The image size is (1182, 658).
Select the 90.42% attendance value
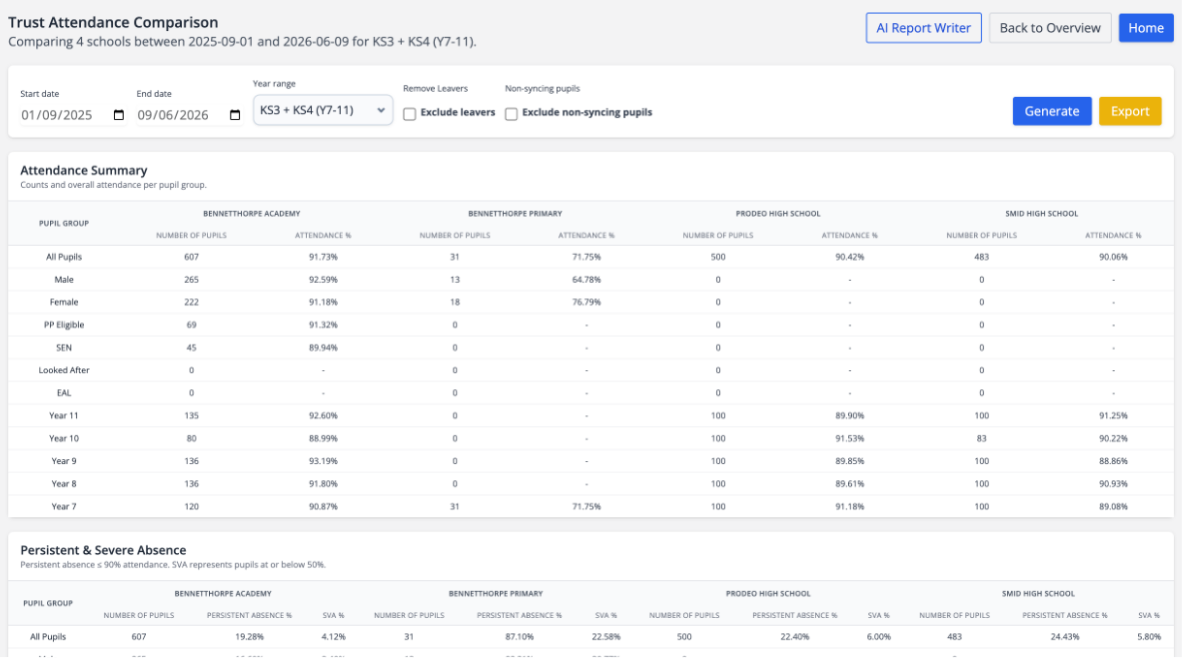click(850, 257)
